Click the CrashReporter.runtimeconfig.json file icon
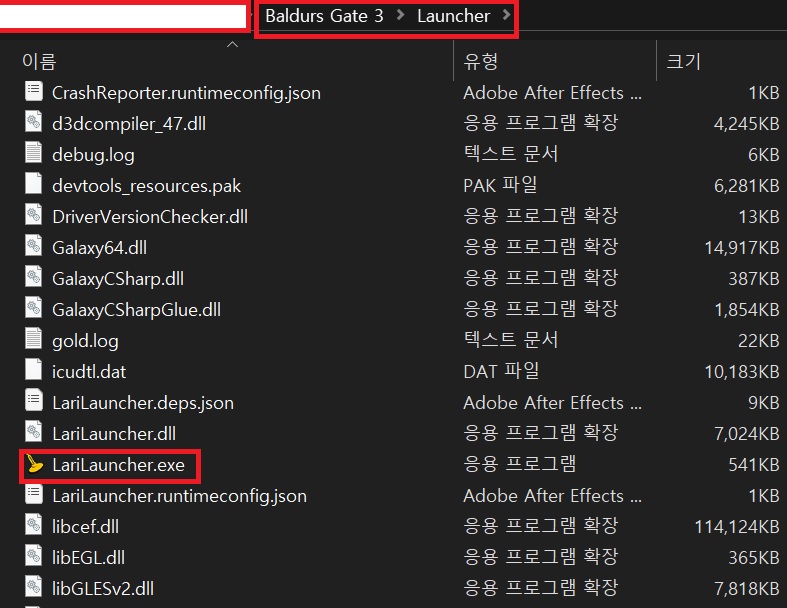This screenshot has width=787, height=608. coord(34,92)
